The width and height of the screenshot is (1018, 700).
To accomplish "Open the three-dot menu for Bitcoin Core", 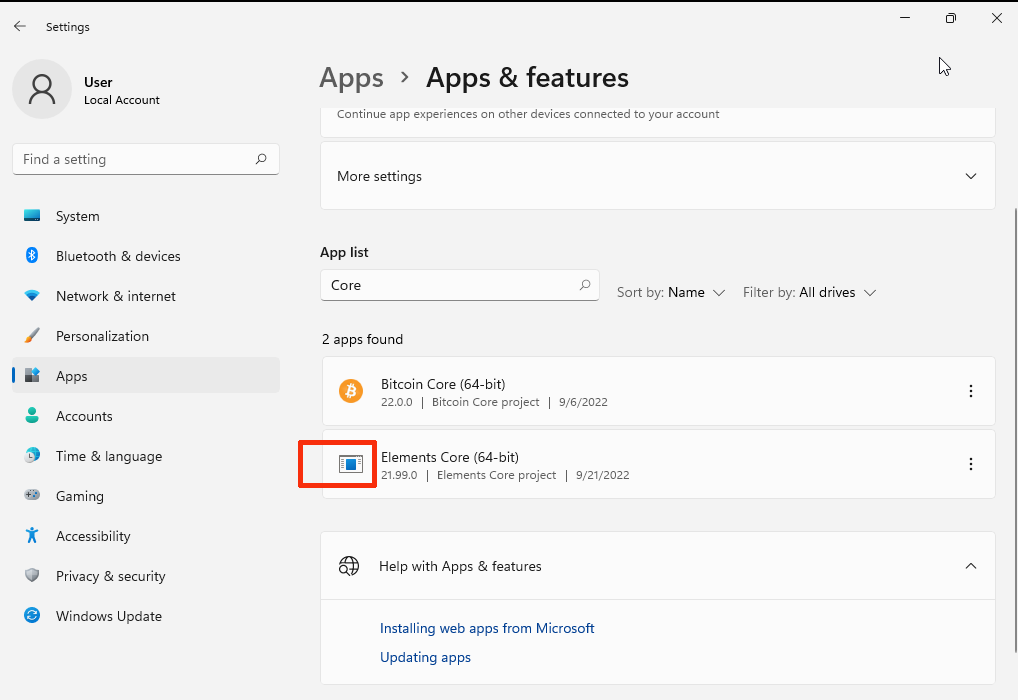I will [971, 391].
